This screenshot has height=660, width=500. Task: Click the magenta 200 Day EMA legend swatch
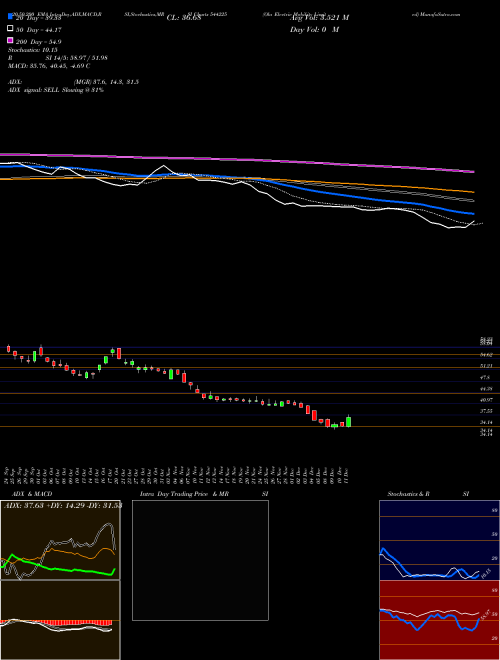[x=10, y=40]
